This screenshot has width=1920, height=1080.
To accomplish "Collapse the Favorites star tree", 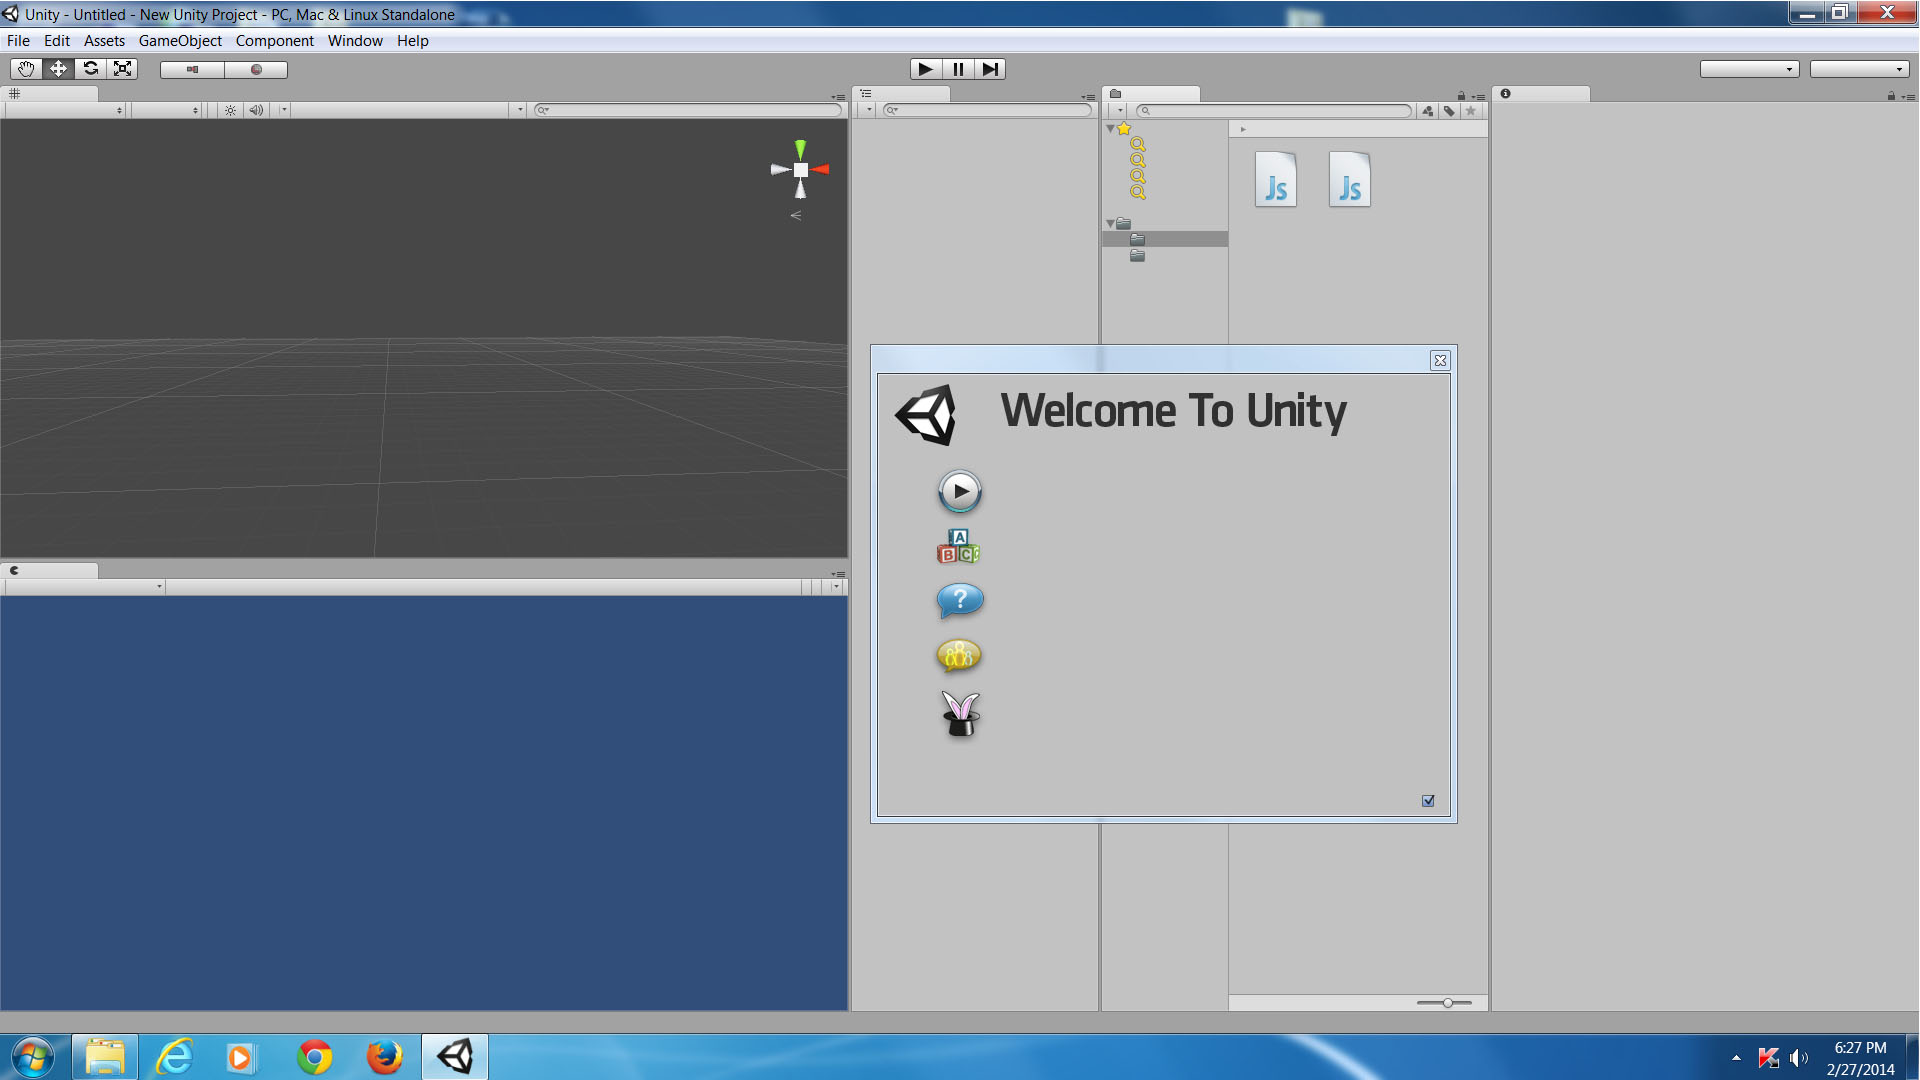I will (x=1110, y=129).
